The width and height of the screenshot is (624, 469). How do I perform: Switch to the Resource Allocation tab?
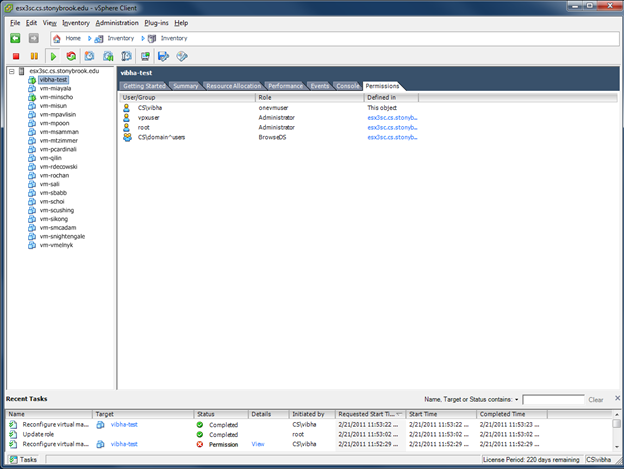pos(234,86)
